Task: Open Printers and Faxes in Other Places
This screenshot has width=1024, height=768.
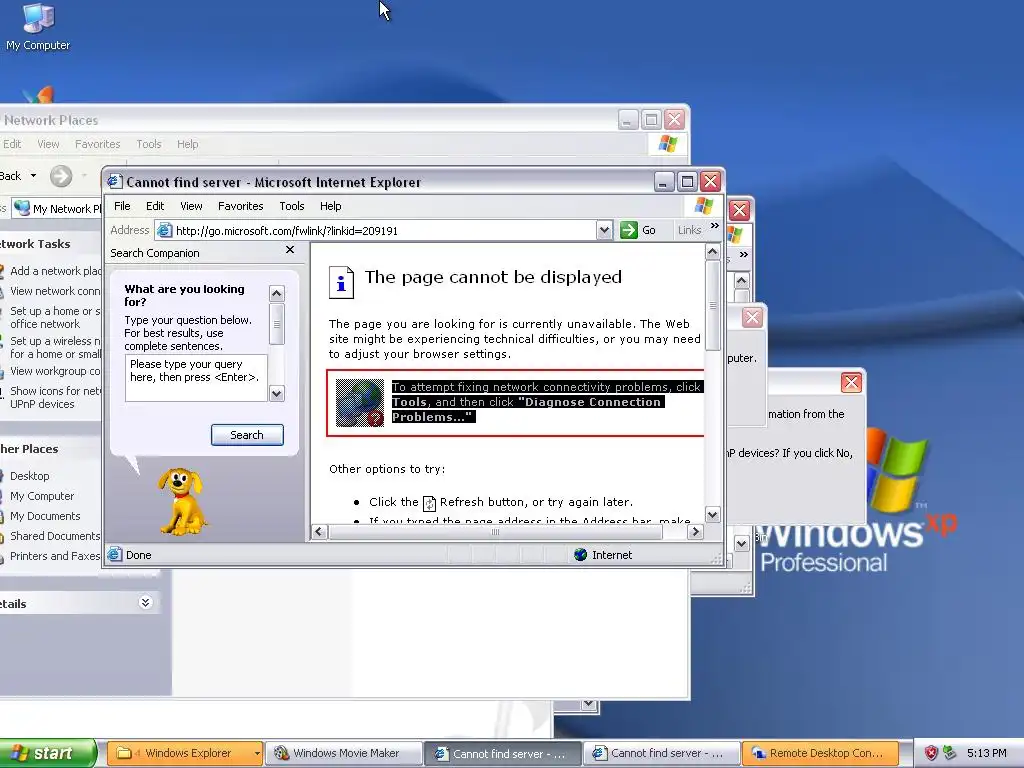Action: pyautogui.click(x=55, y=556)
